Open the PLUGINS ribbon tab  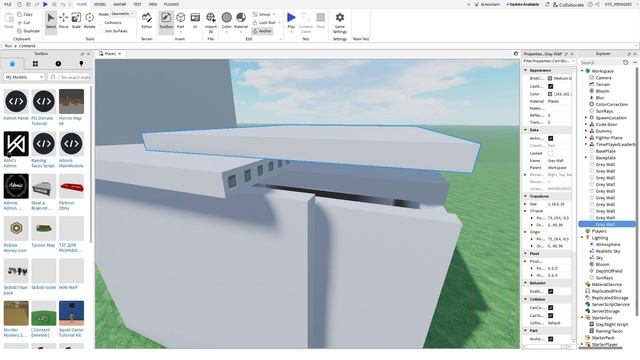pos(171,4)
